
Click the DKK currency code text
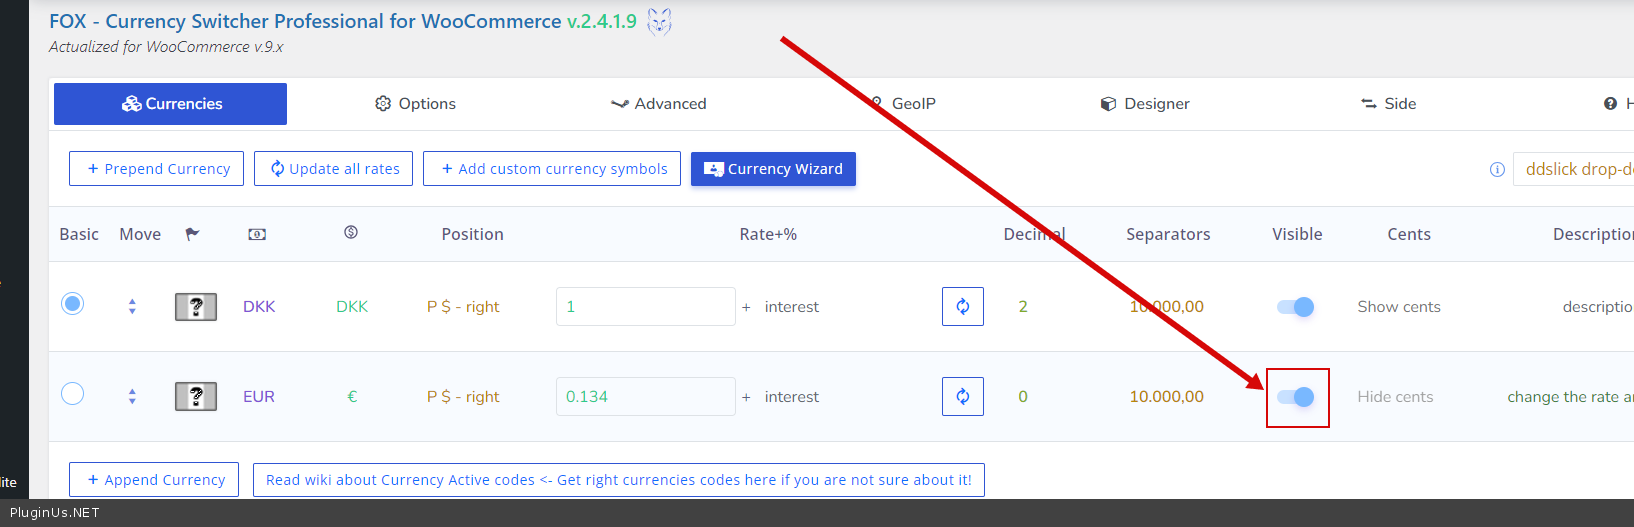(x=259, y=307)
